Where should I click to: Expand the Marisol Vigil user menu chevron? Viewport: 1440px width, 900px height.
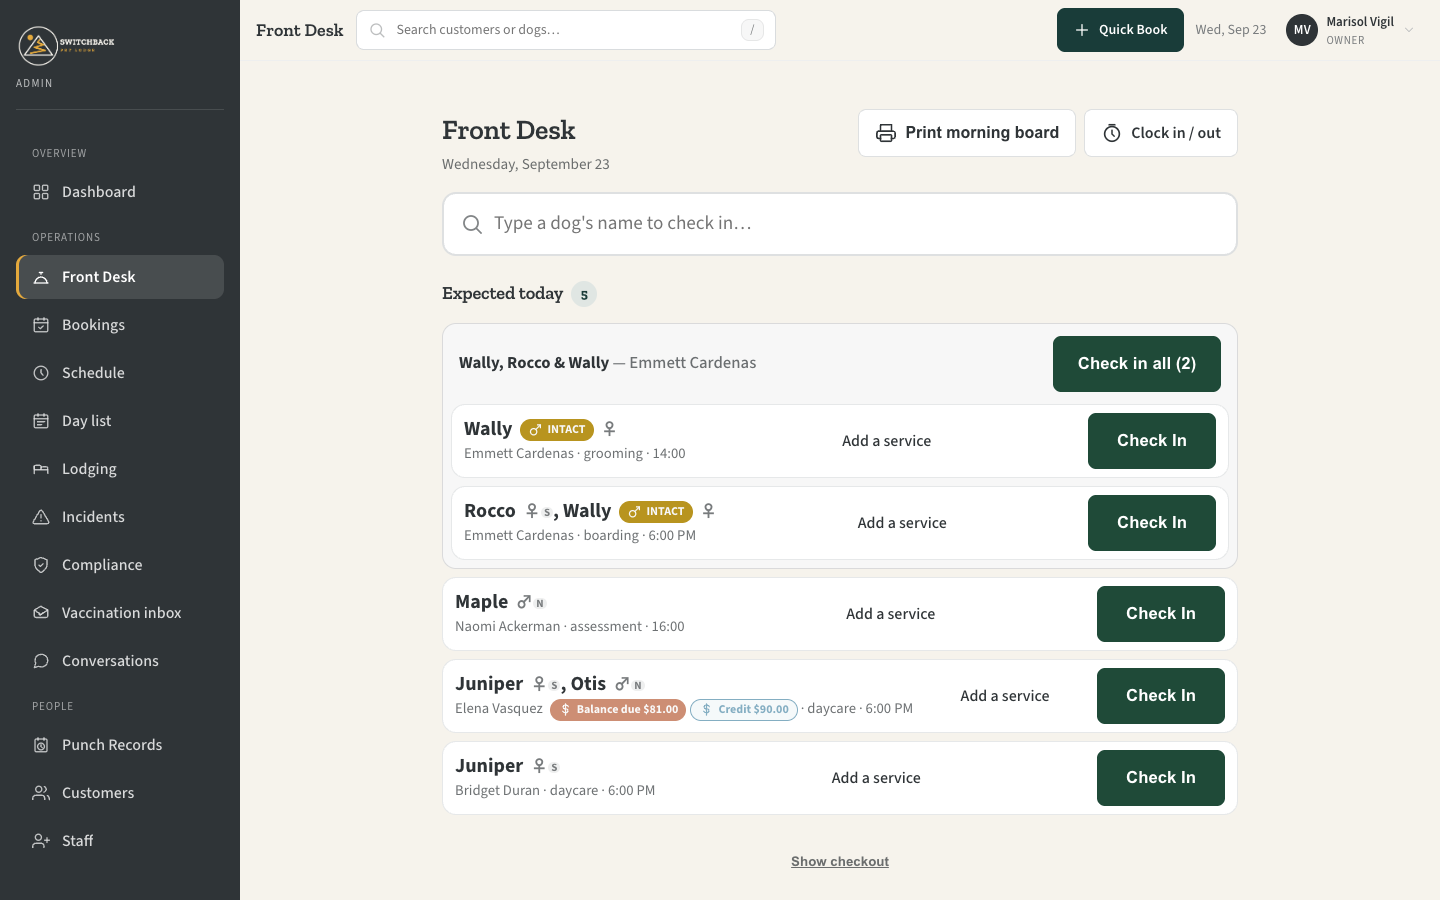coord(1409,30)
